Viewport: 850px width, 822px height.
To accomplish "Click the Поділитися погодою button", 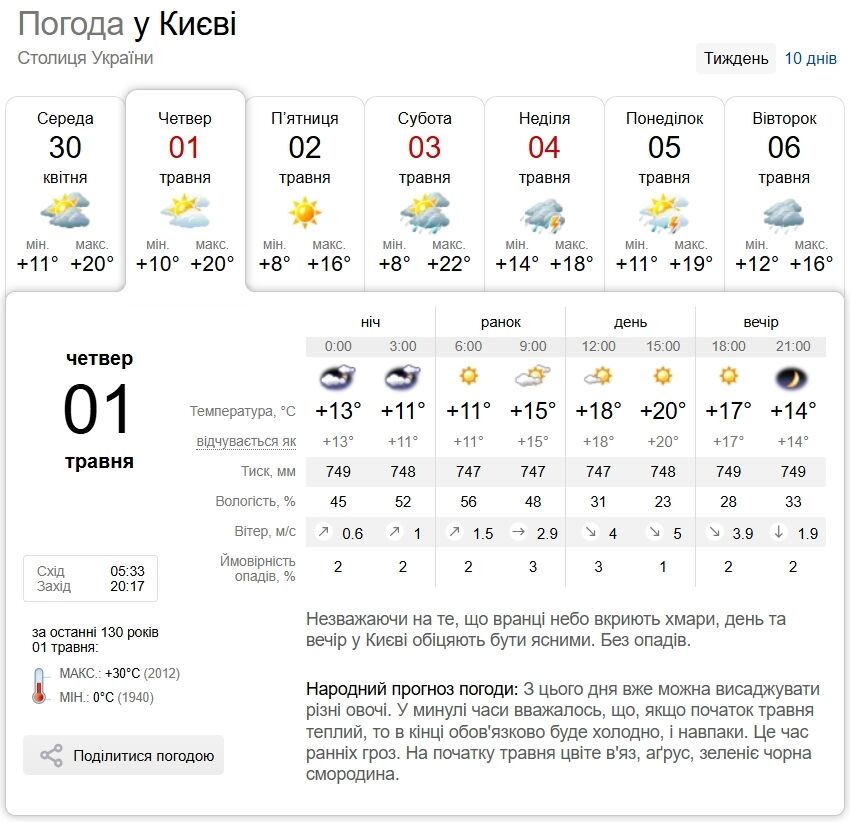I will click(x=123, y=755).
